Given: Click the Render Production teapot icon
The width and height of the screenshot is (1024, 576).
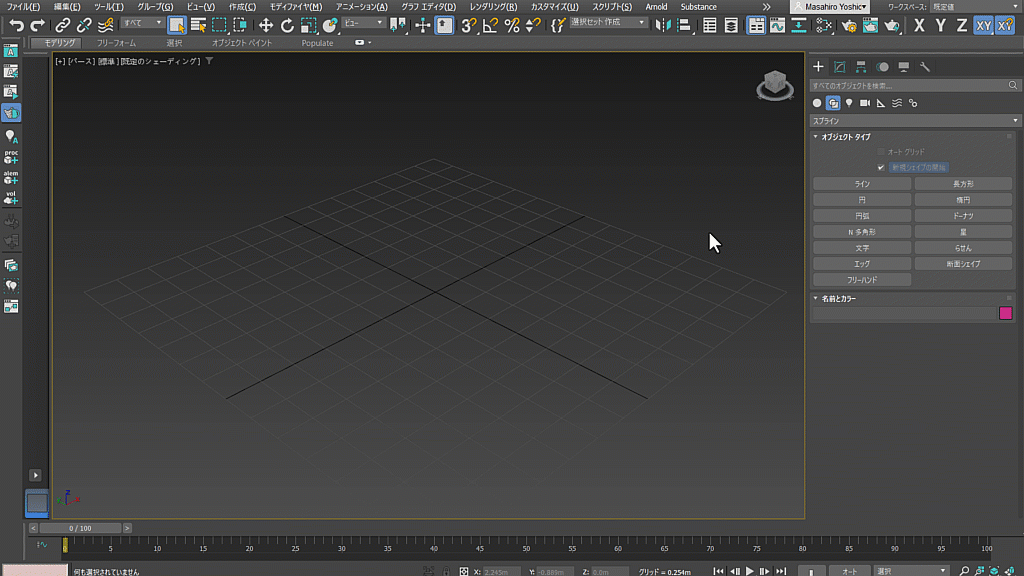Looking at the screenshot, I should click(x=891, y=25).
